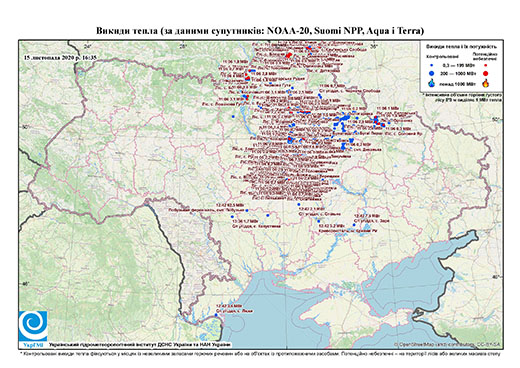Click the large red circle in legend
Image resolution: width=520 pixels, height=368 pixels.
(x=486, y=73)
